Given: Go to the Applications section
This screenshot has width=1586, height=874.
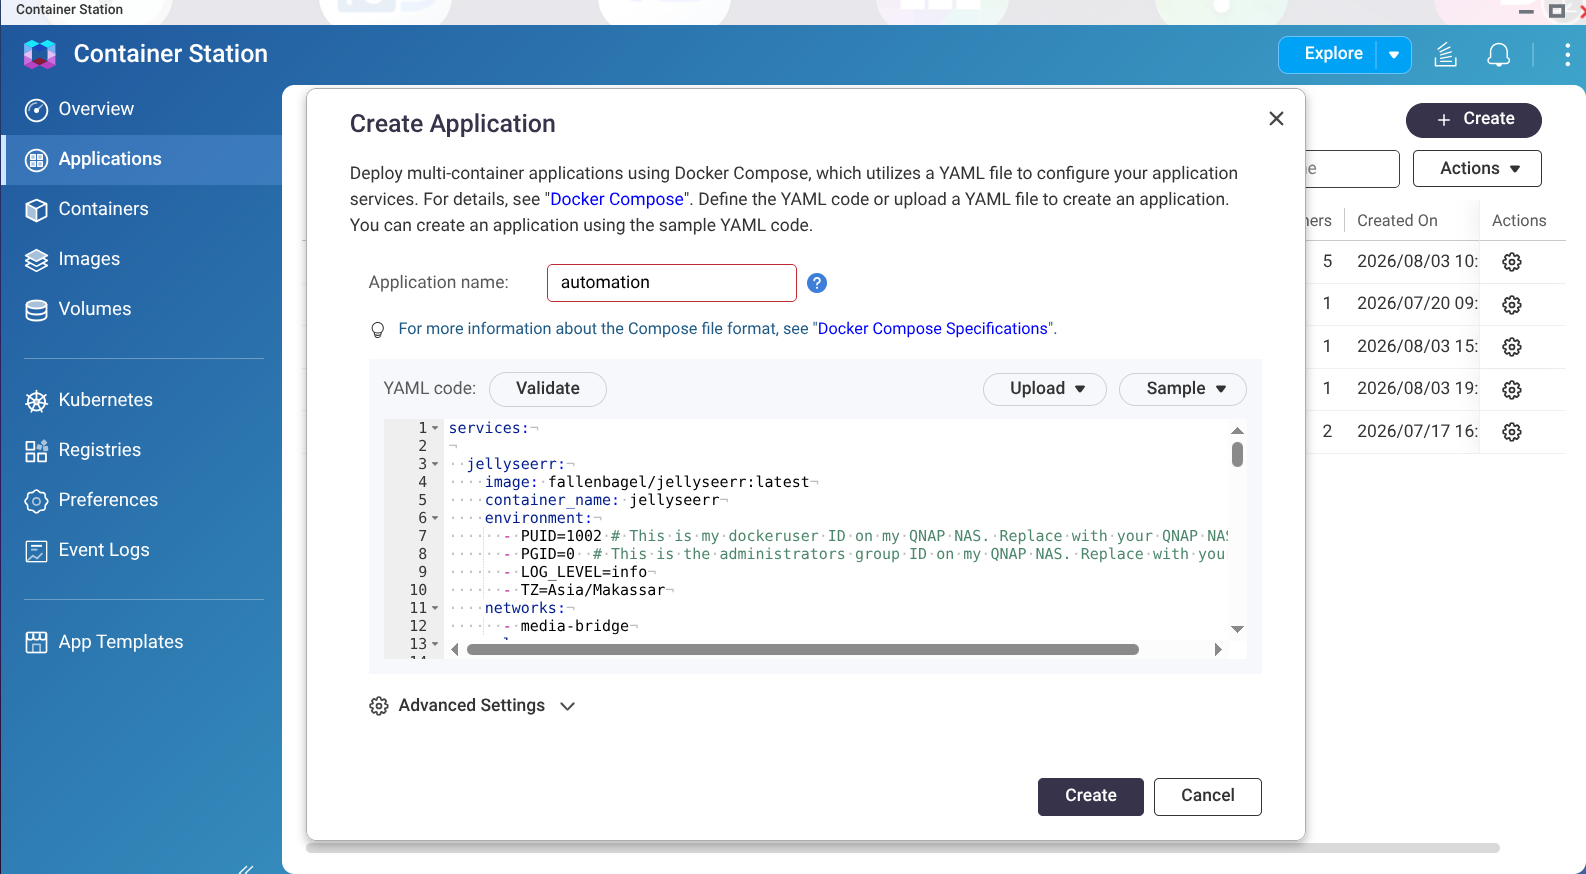Looking at the screenshot, I should [141, 159].
